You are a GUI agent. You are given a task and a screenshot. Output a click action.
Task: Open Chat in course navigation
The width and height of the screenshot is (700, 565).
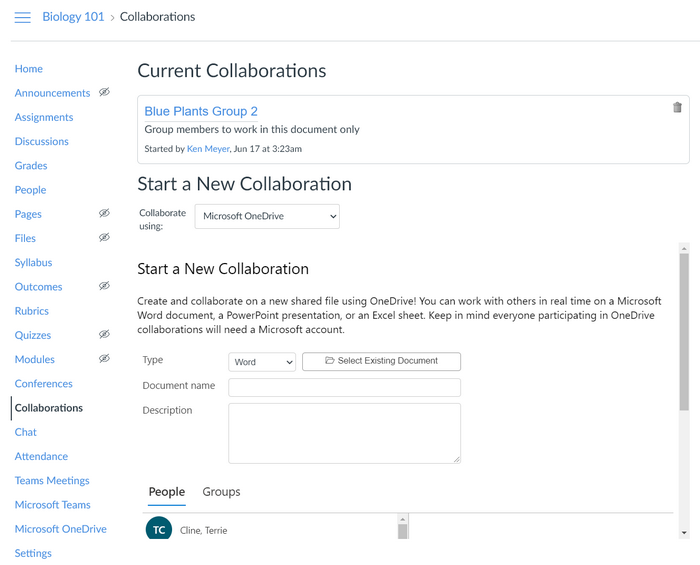pos(25,432)
